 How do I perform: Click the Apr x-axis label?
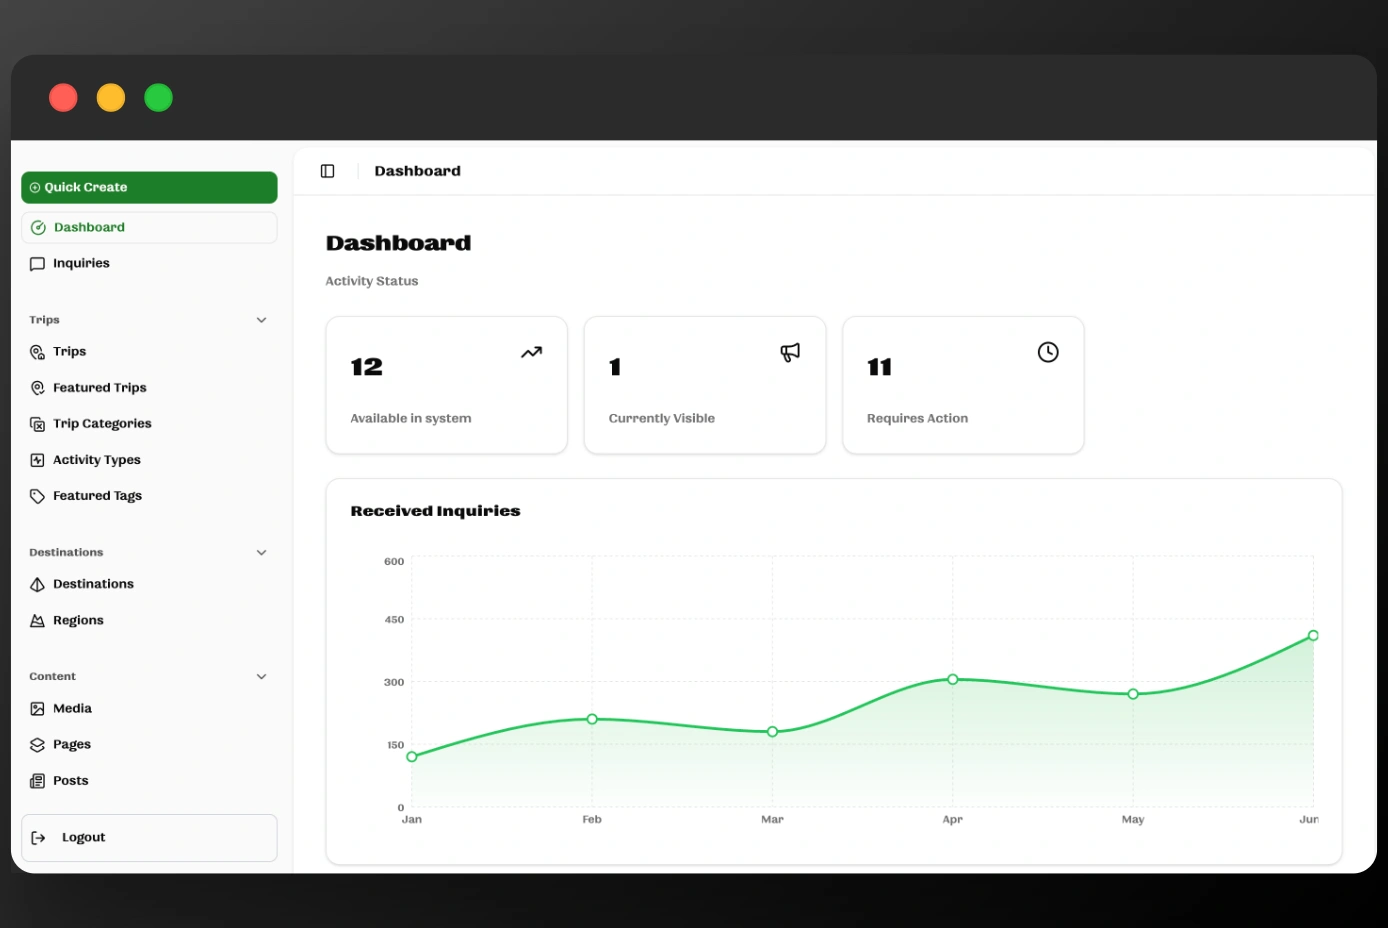tap(953, 819)
